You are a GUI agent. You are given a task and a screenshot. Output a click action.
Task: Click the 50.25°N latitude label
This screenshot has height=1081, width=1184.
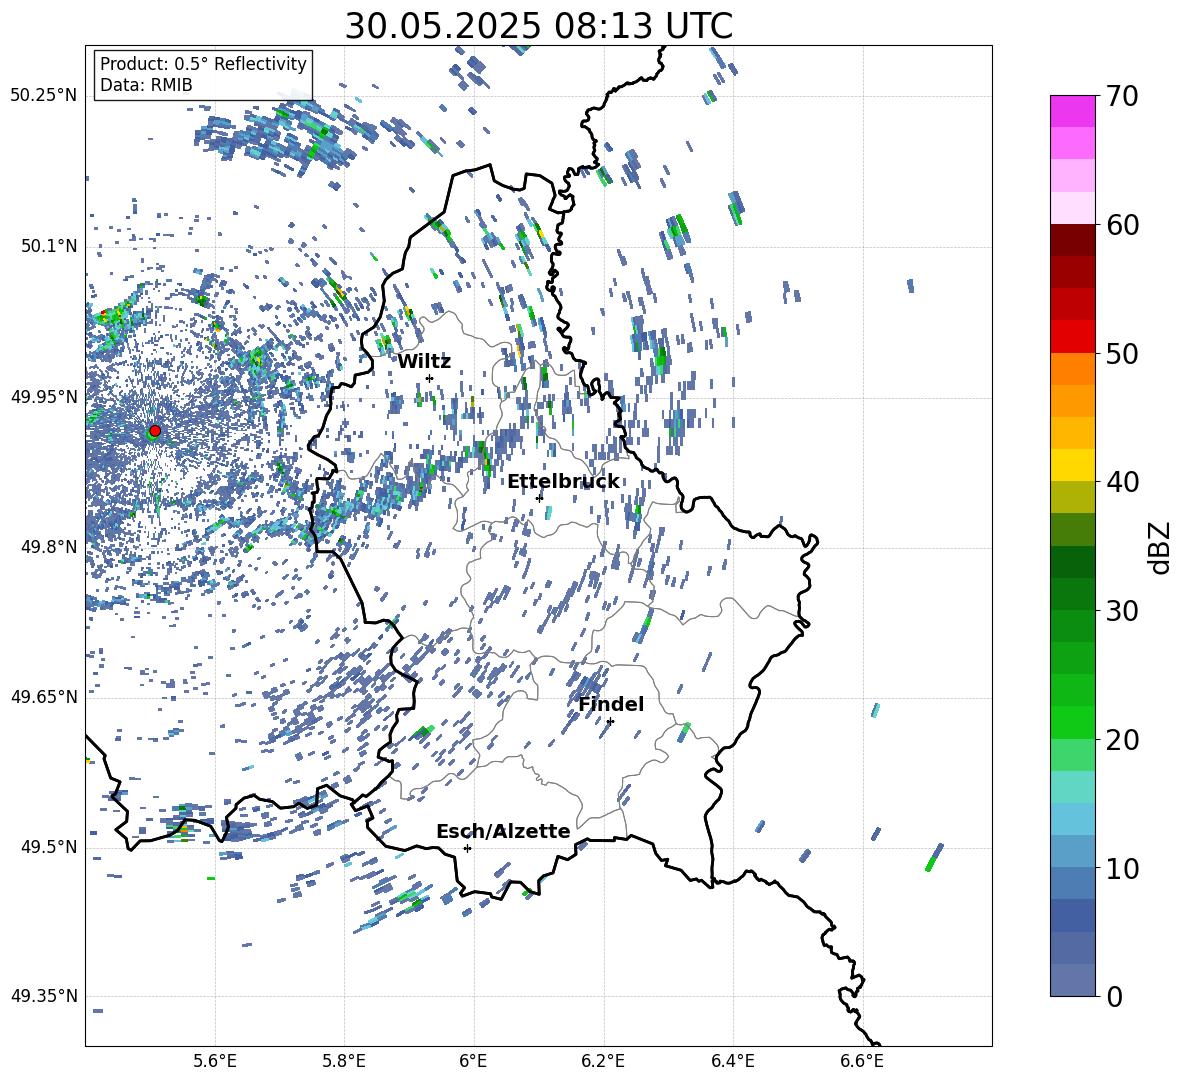(x=44, y=96)
